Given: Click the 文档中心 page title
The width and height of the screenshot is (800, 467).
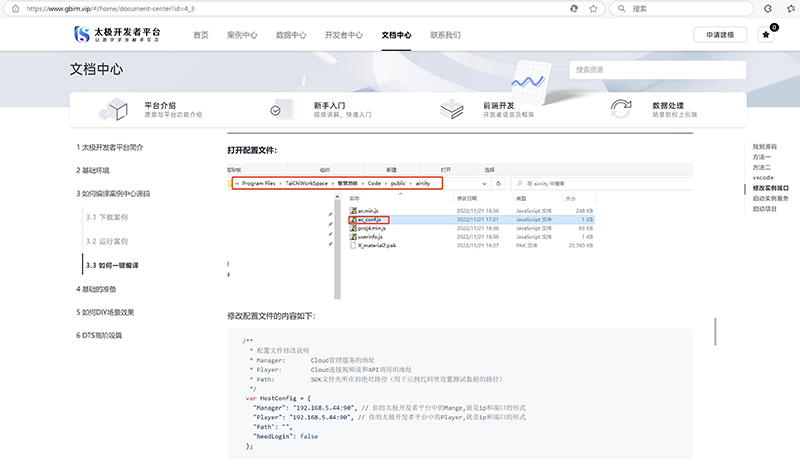Looking at the screenshot, I should pyautogui.click(x=96, y=69).
